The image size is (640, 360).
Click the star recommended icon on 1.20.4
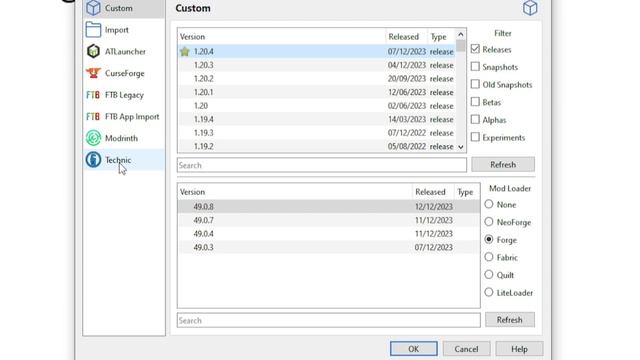[184, 51]
